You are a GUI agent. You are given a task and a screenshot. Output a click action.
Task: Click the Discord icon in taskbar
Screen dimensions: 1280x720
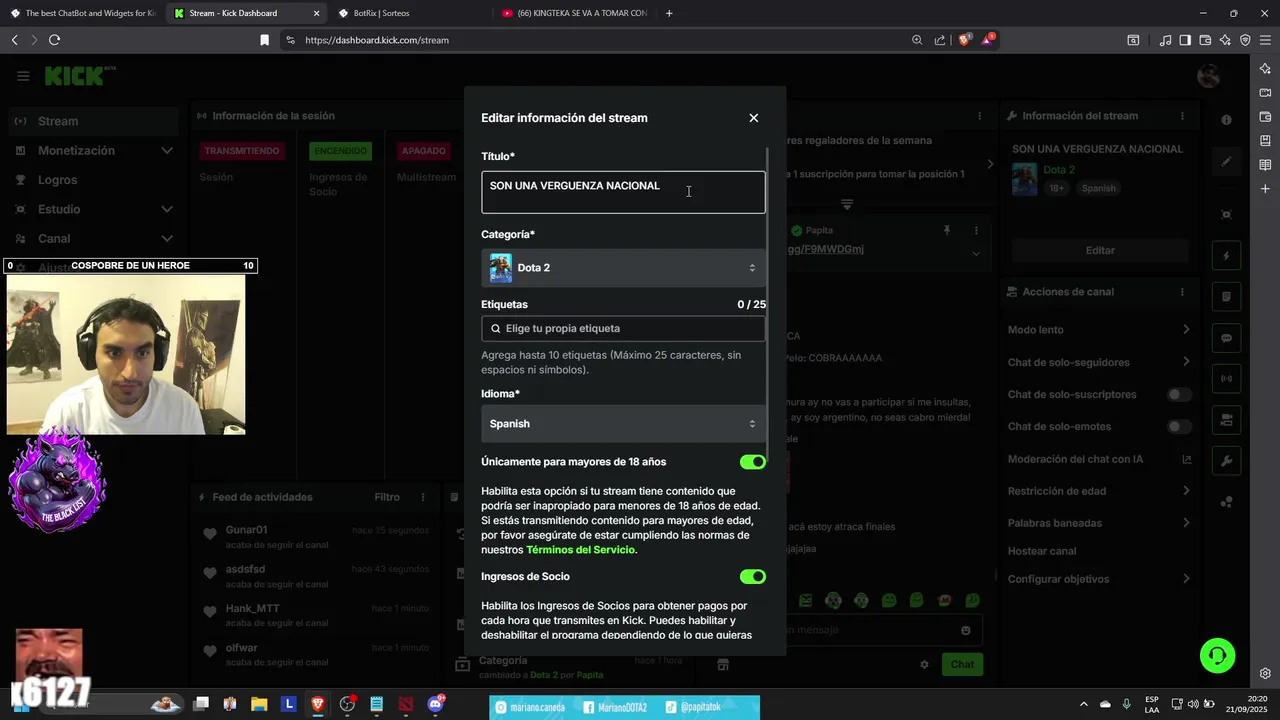coord(435,704)
